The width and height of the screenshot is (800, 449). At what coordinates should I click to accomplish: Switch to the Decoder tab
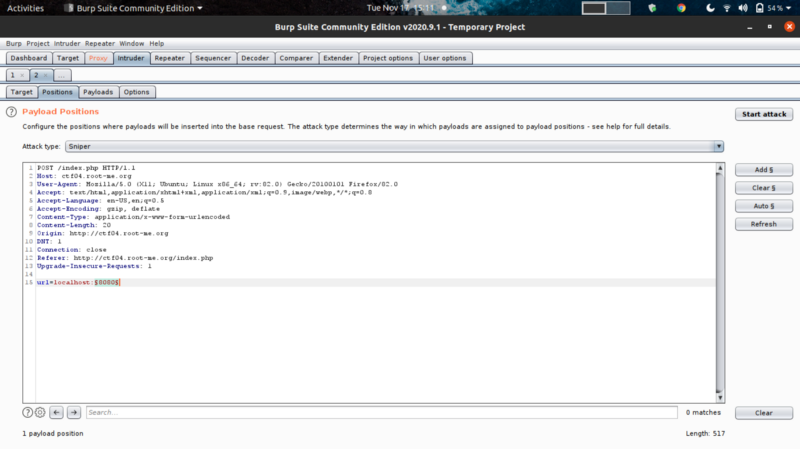[255, 58]
